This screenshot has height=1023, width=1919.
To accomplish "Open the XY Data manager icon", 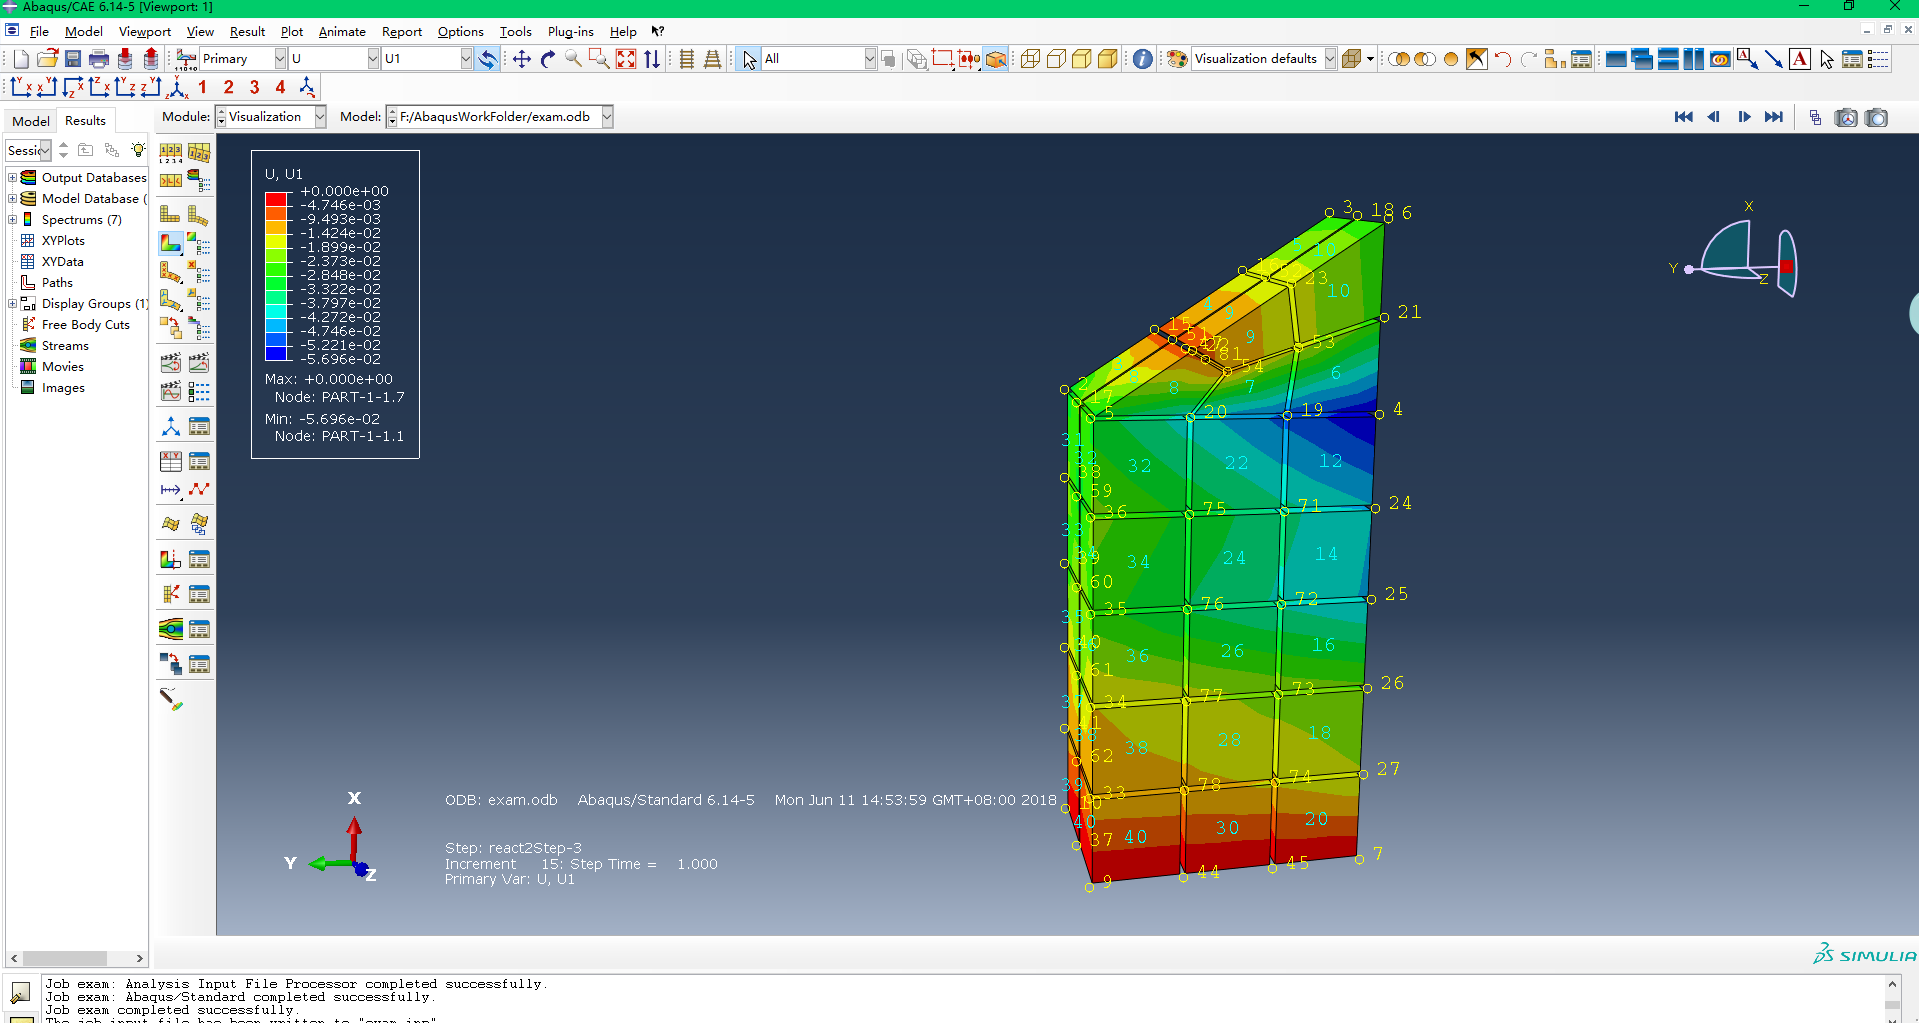I will [x=199, y=461].
